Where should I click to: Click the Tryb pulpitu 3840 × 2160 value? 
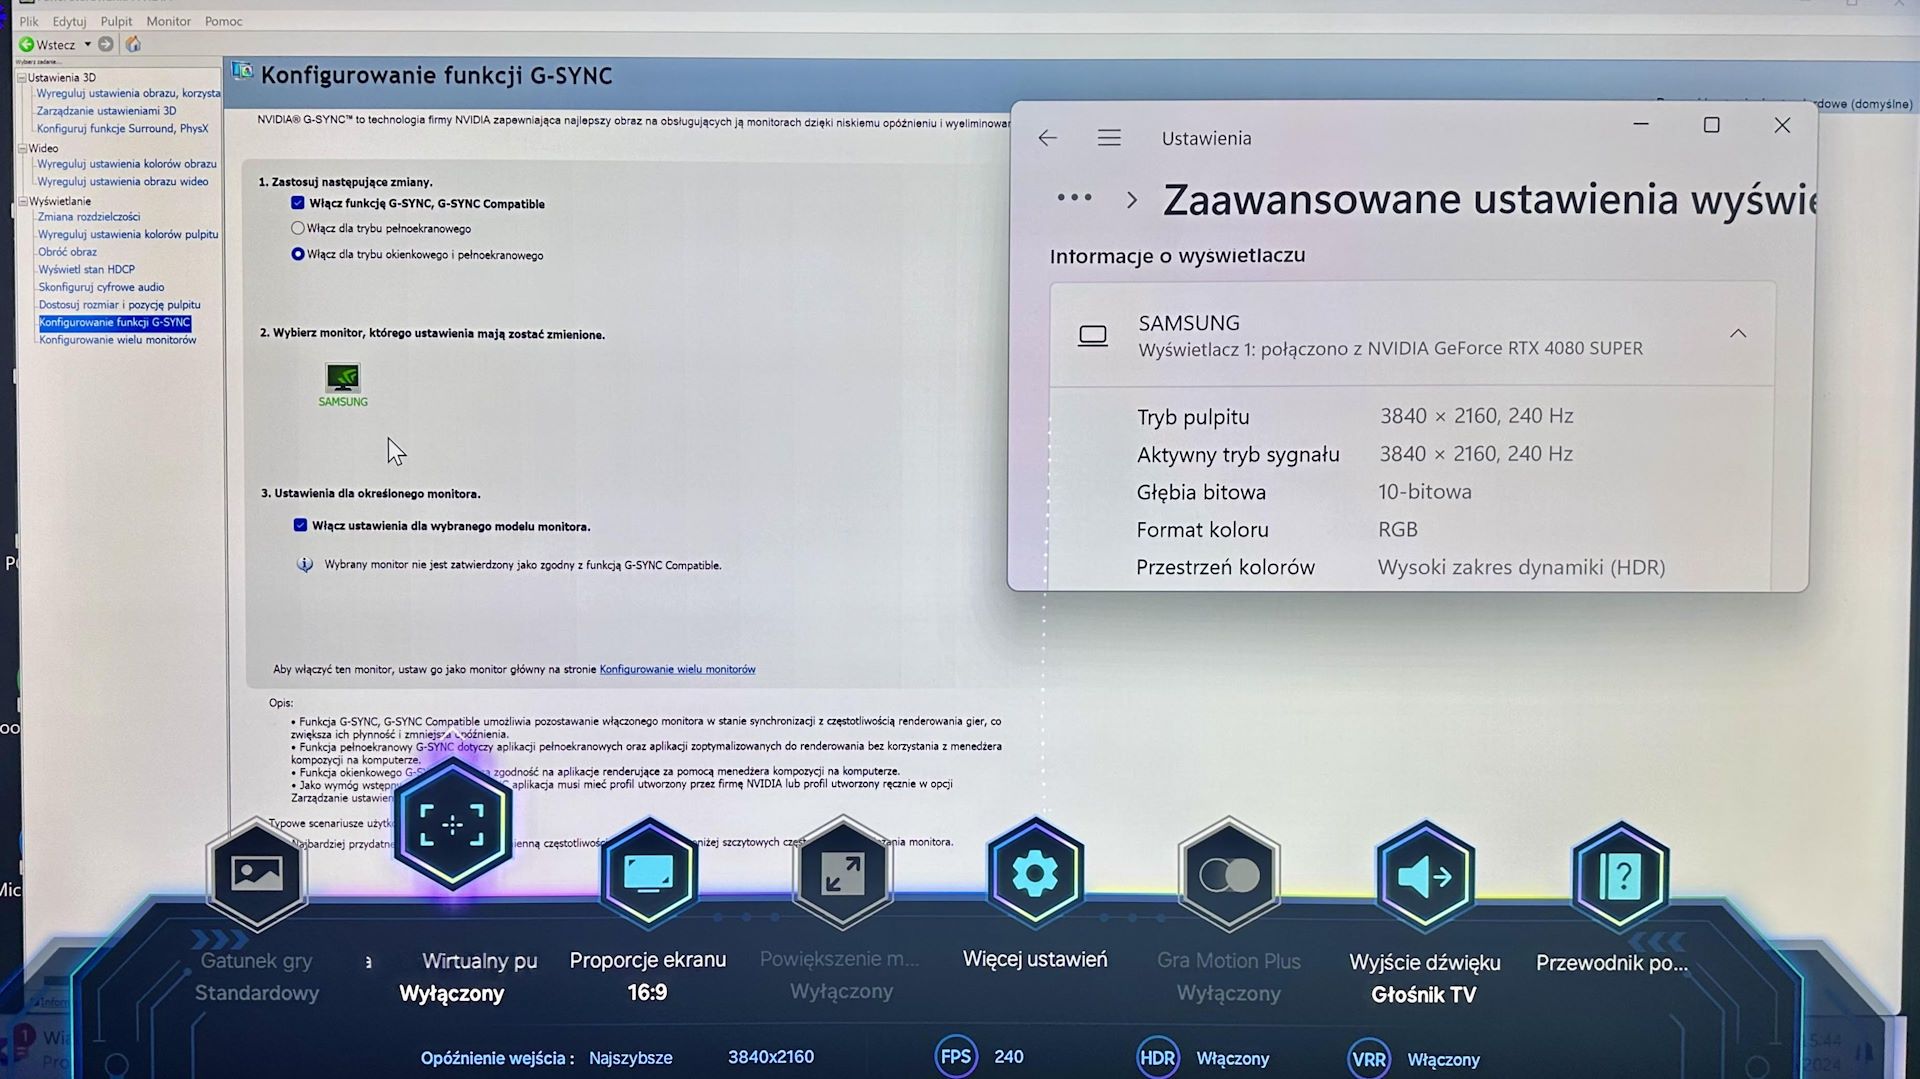(x=1476, y=415)
